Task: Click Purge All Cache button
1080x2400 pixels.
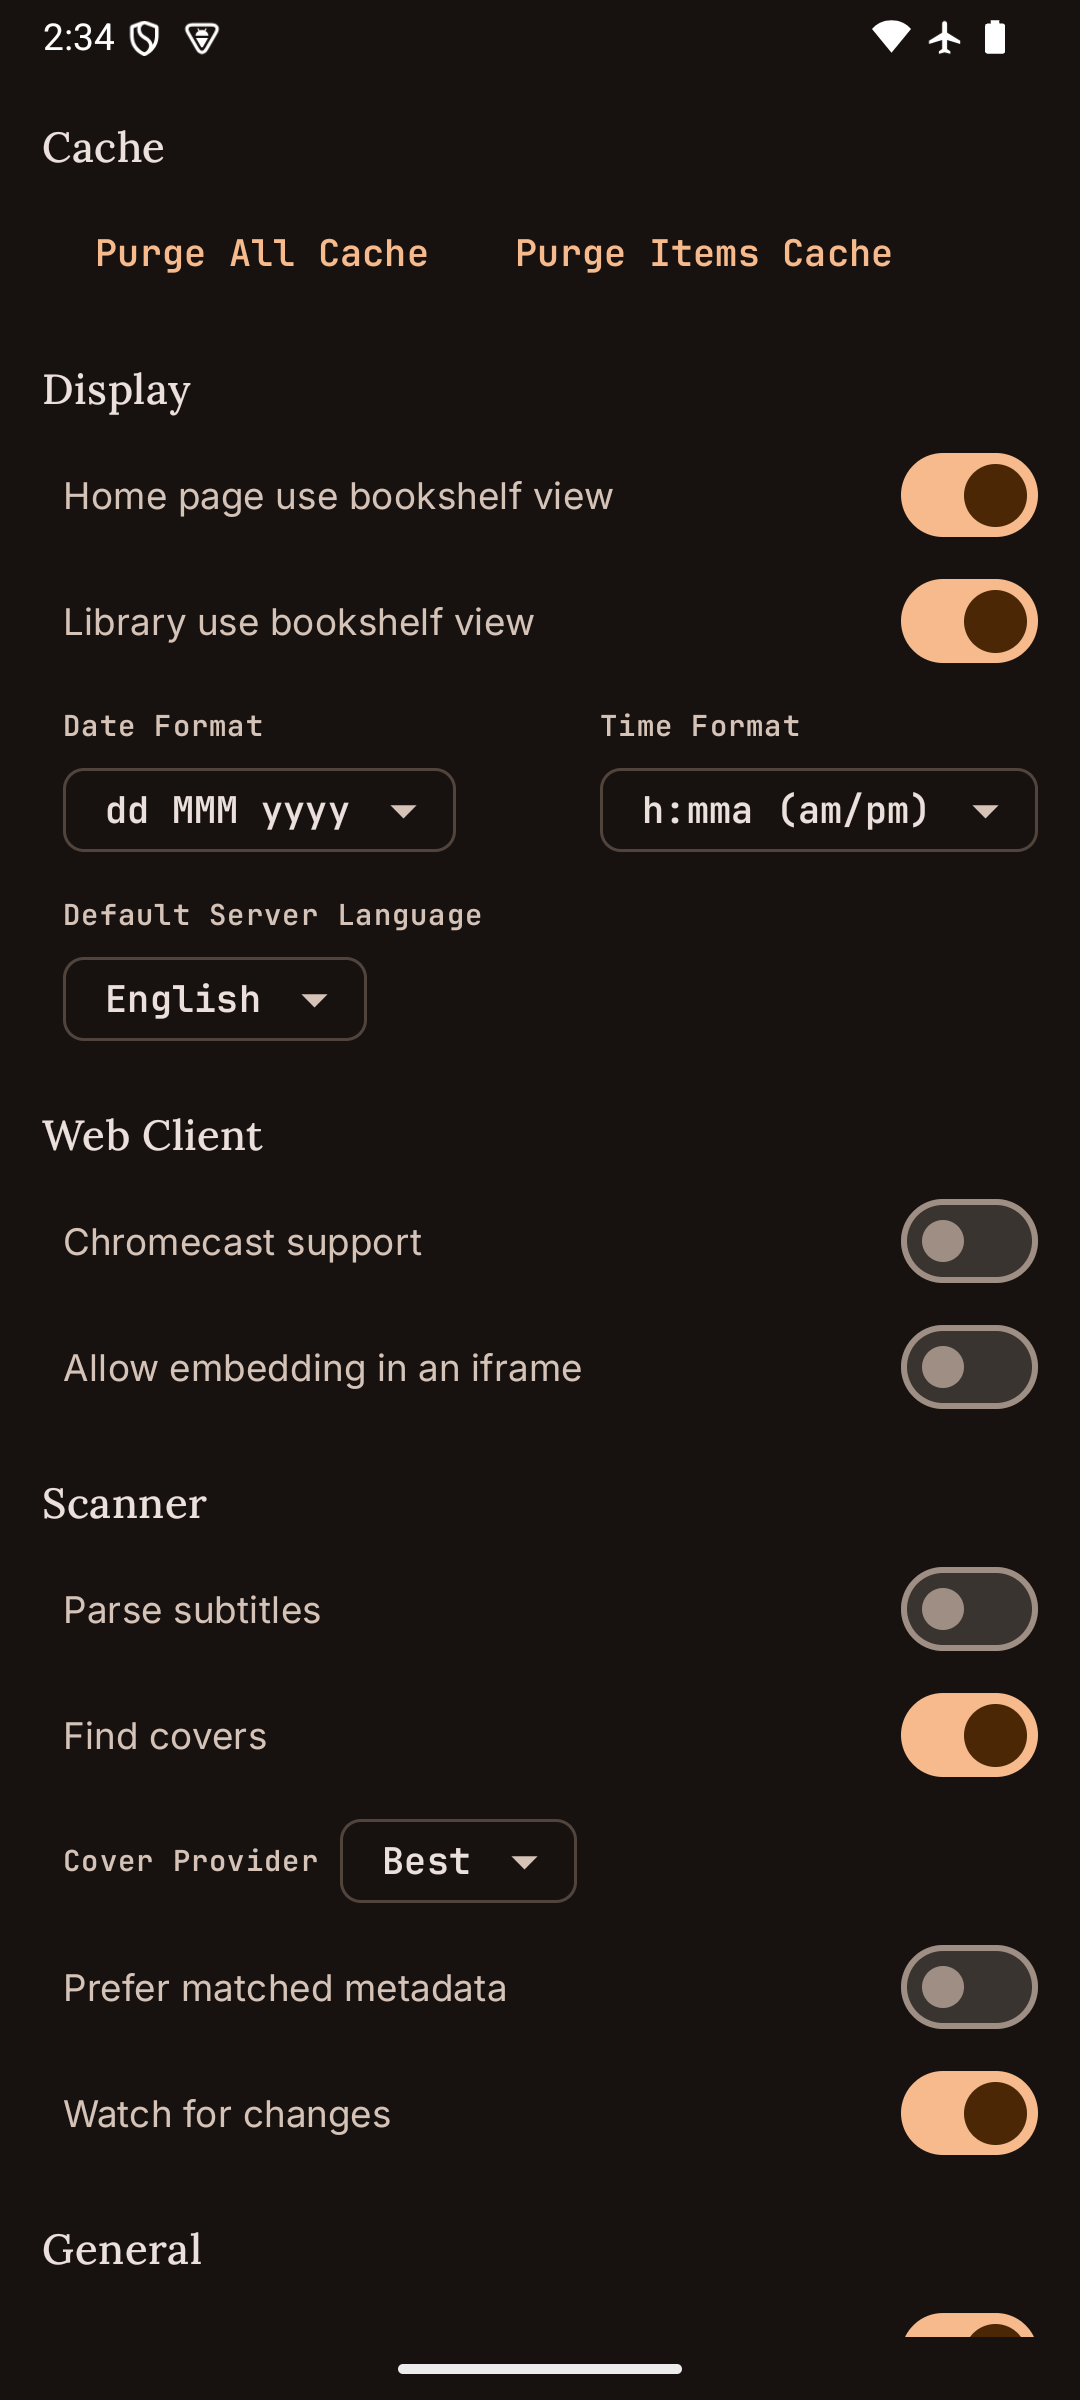Action: point(262,253)
